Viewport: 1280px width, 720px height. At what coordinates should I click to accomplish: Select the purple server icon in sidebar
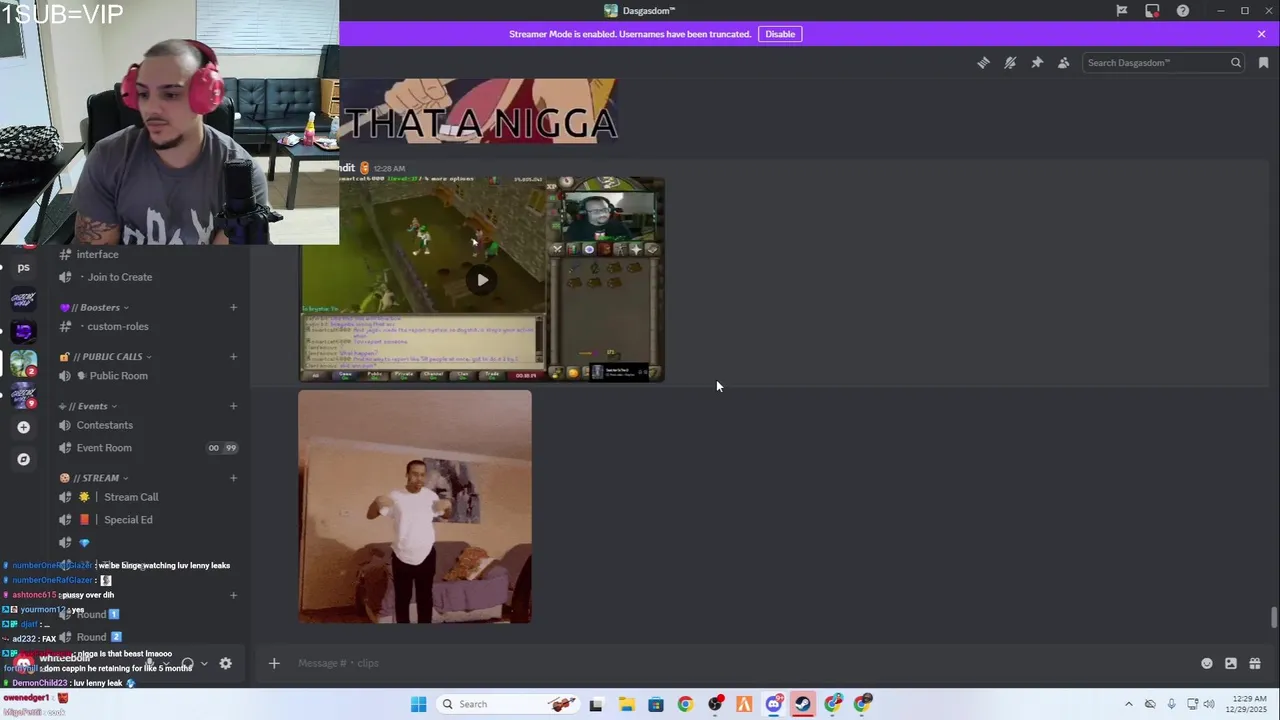point(23,331)
